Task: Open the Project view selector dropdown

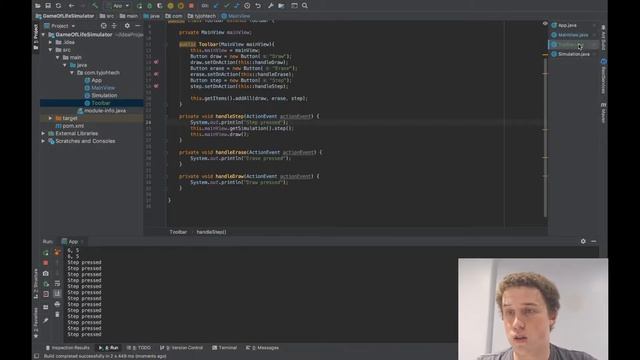Action: [60, 26]
